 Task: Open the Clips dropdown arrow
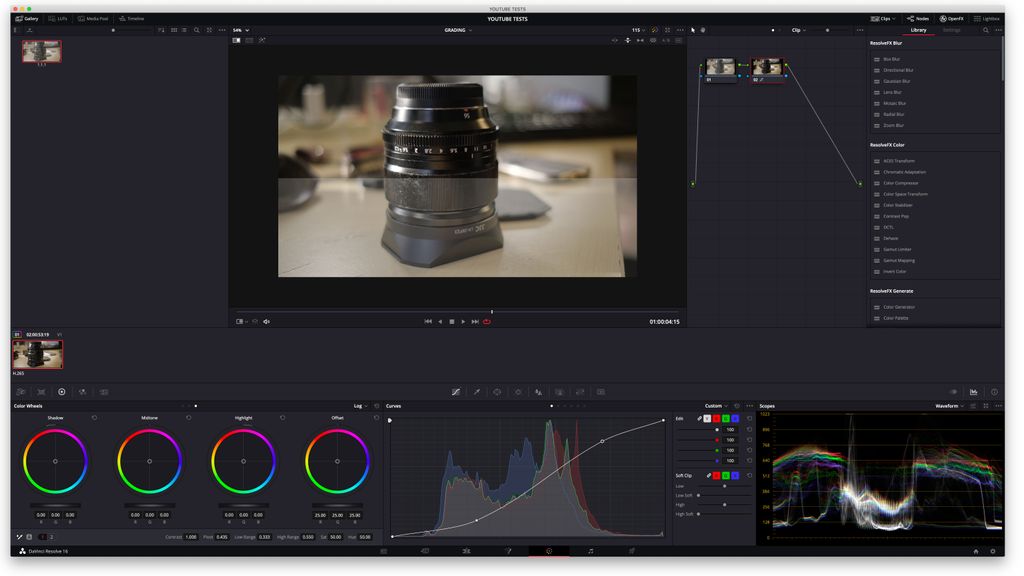[x=896, y=18]
